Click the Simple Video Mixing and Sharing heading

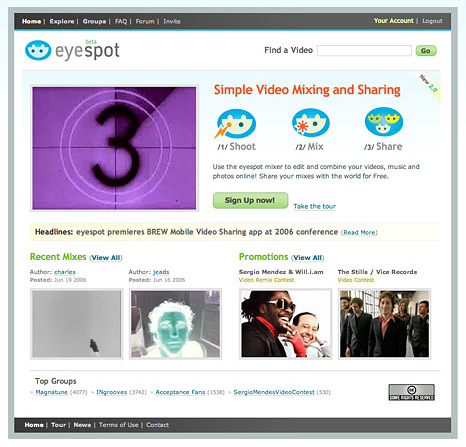click(x=307, y=90)
